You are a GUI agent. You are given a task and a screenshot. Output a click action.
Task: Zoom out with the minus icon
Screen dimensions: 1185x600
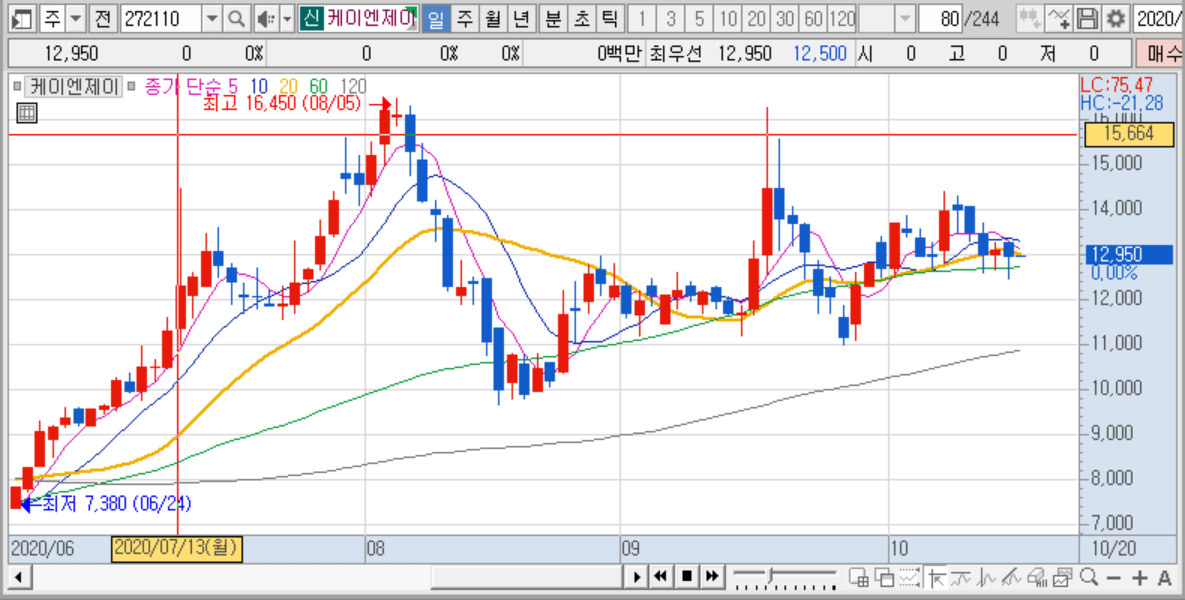pos(1113,578)
